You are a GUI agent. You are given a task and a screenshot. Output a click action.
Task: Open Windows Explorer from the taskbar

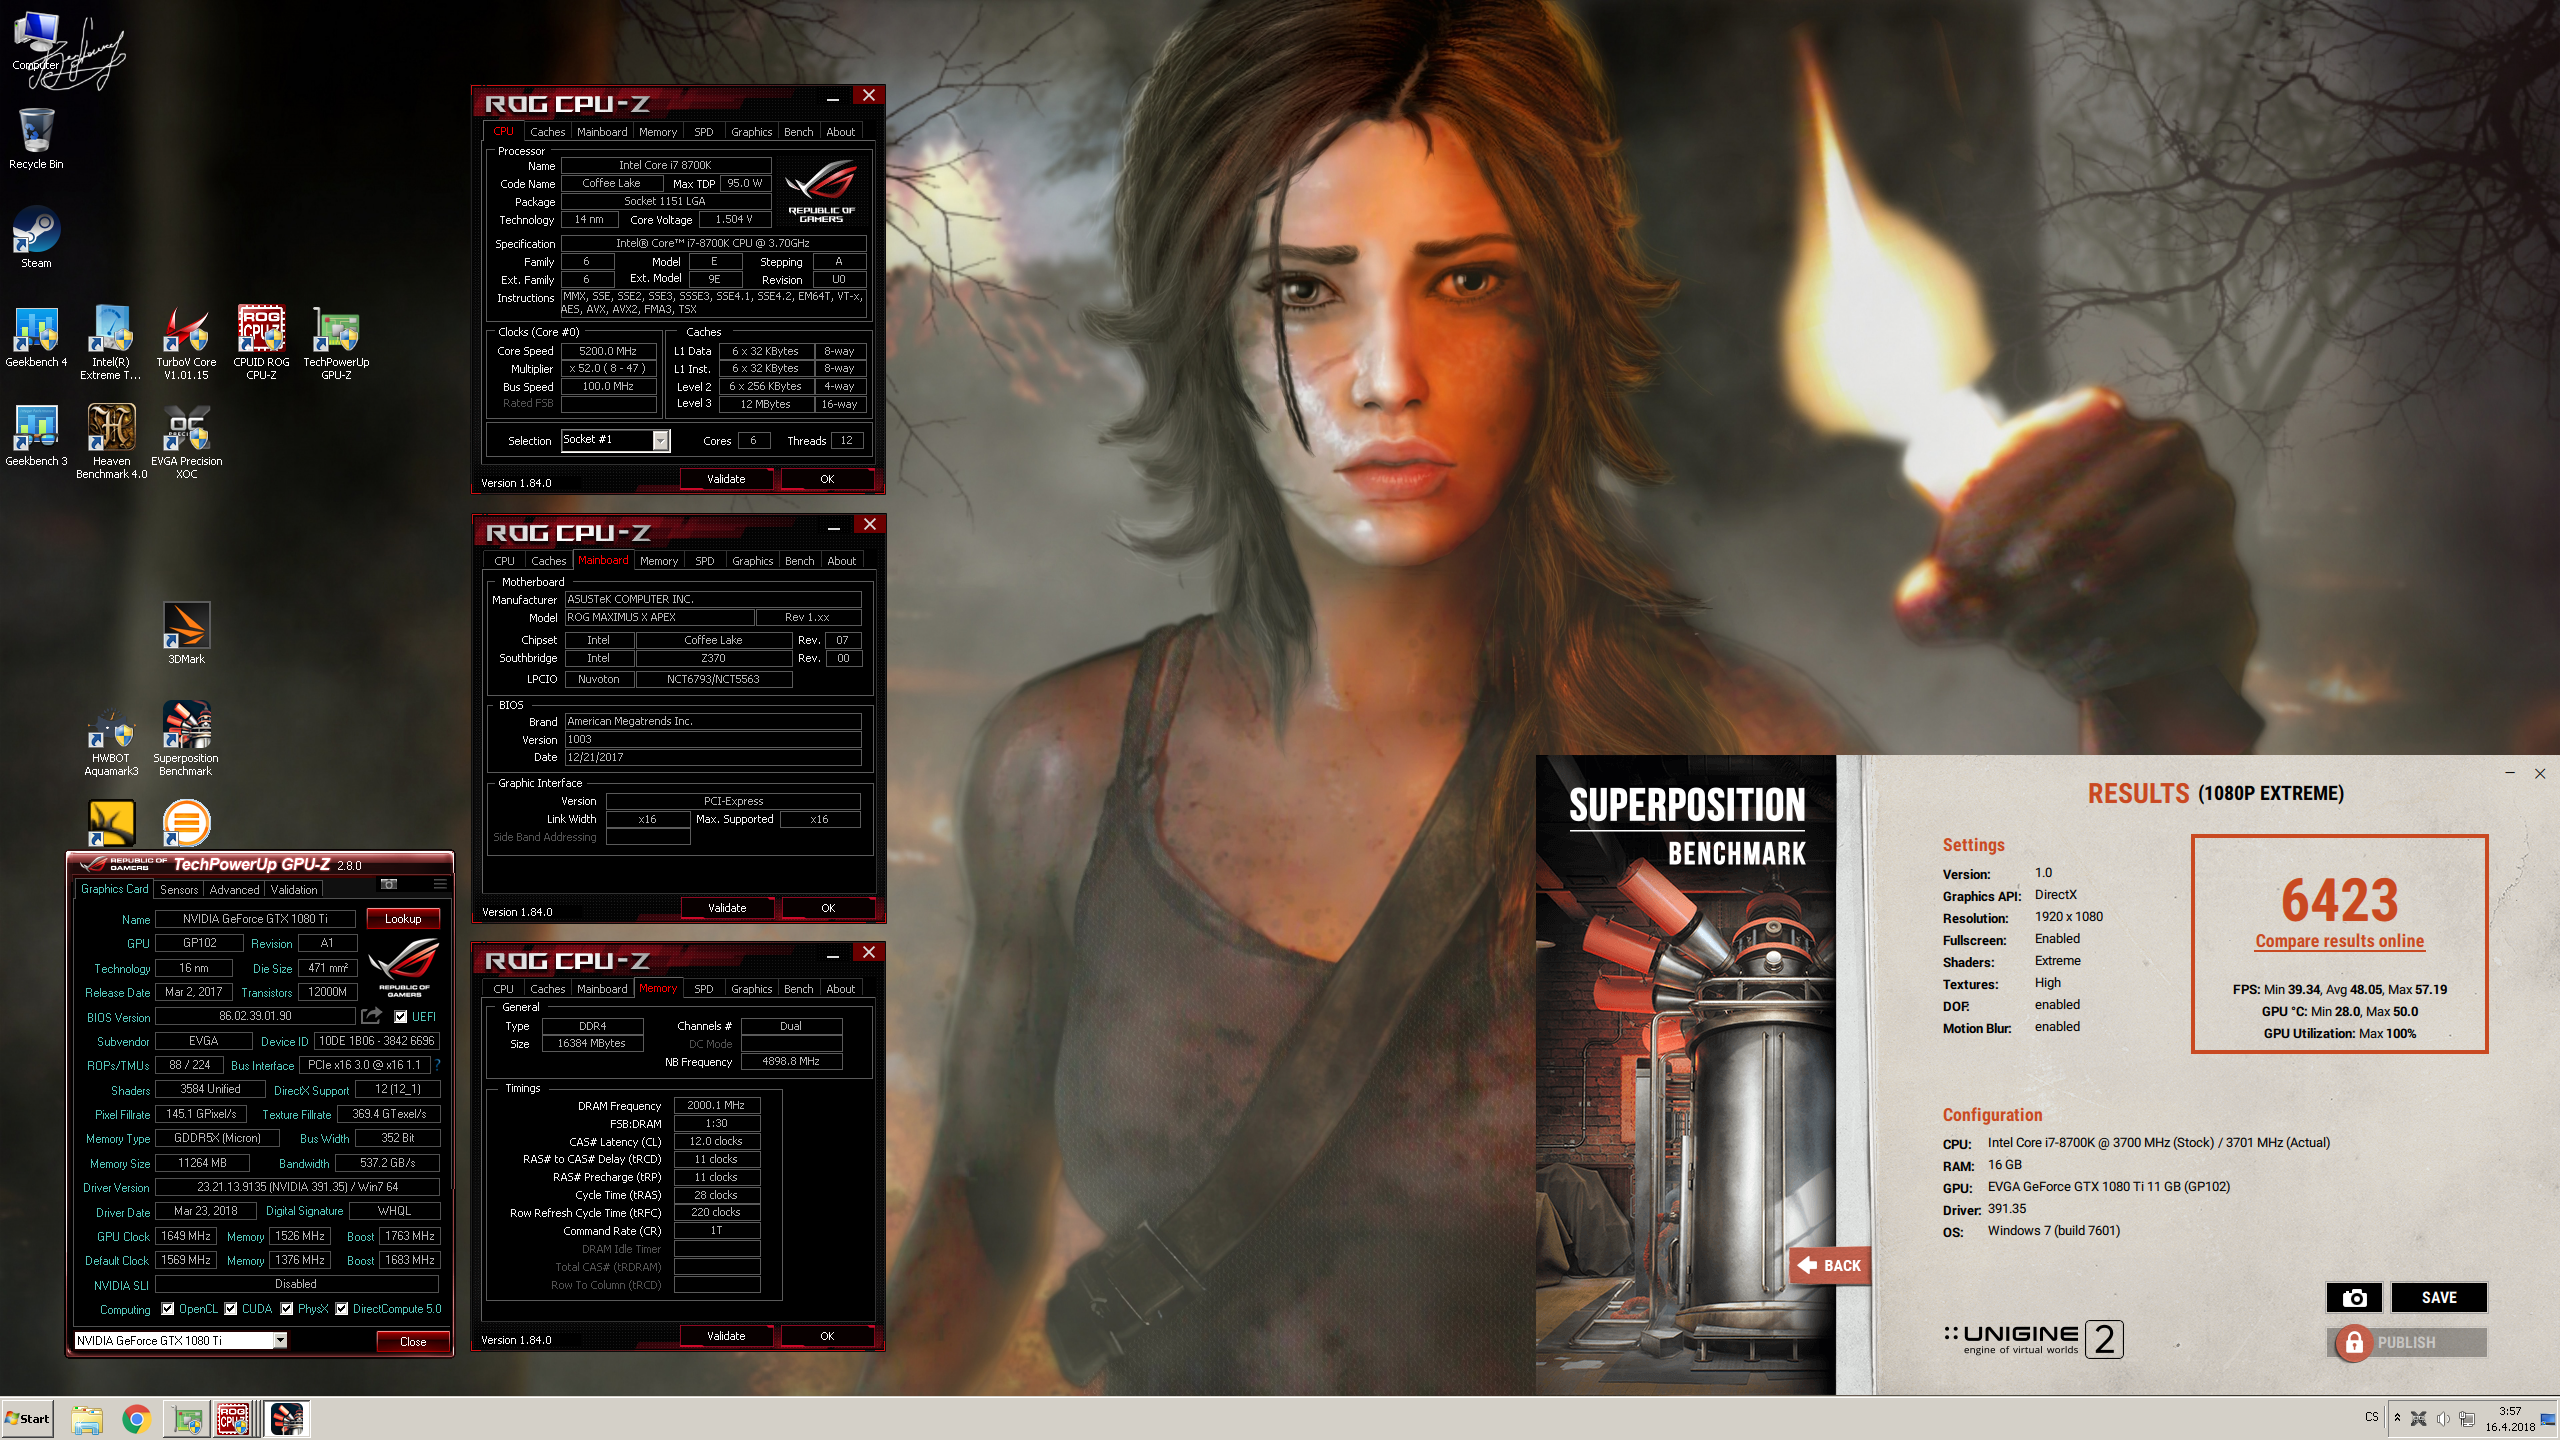(87, 1419)
